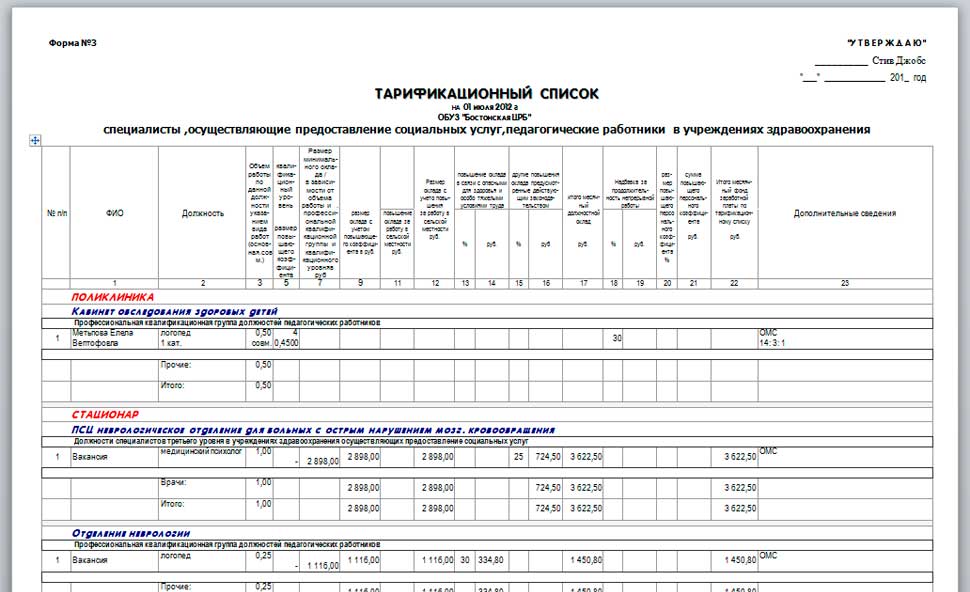Viewport: 970px width, 592px height.
Task: Click the "ПСЦ неврологическое отделение" heading
Action: (x=313, y=430)
